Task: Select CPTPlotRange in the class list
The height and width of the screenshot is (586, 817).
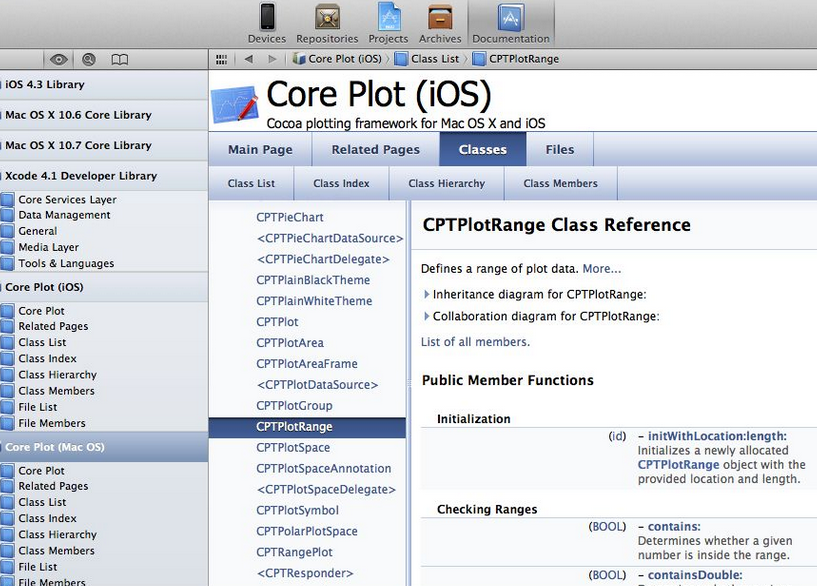Action: coord(307,427)
